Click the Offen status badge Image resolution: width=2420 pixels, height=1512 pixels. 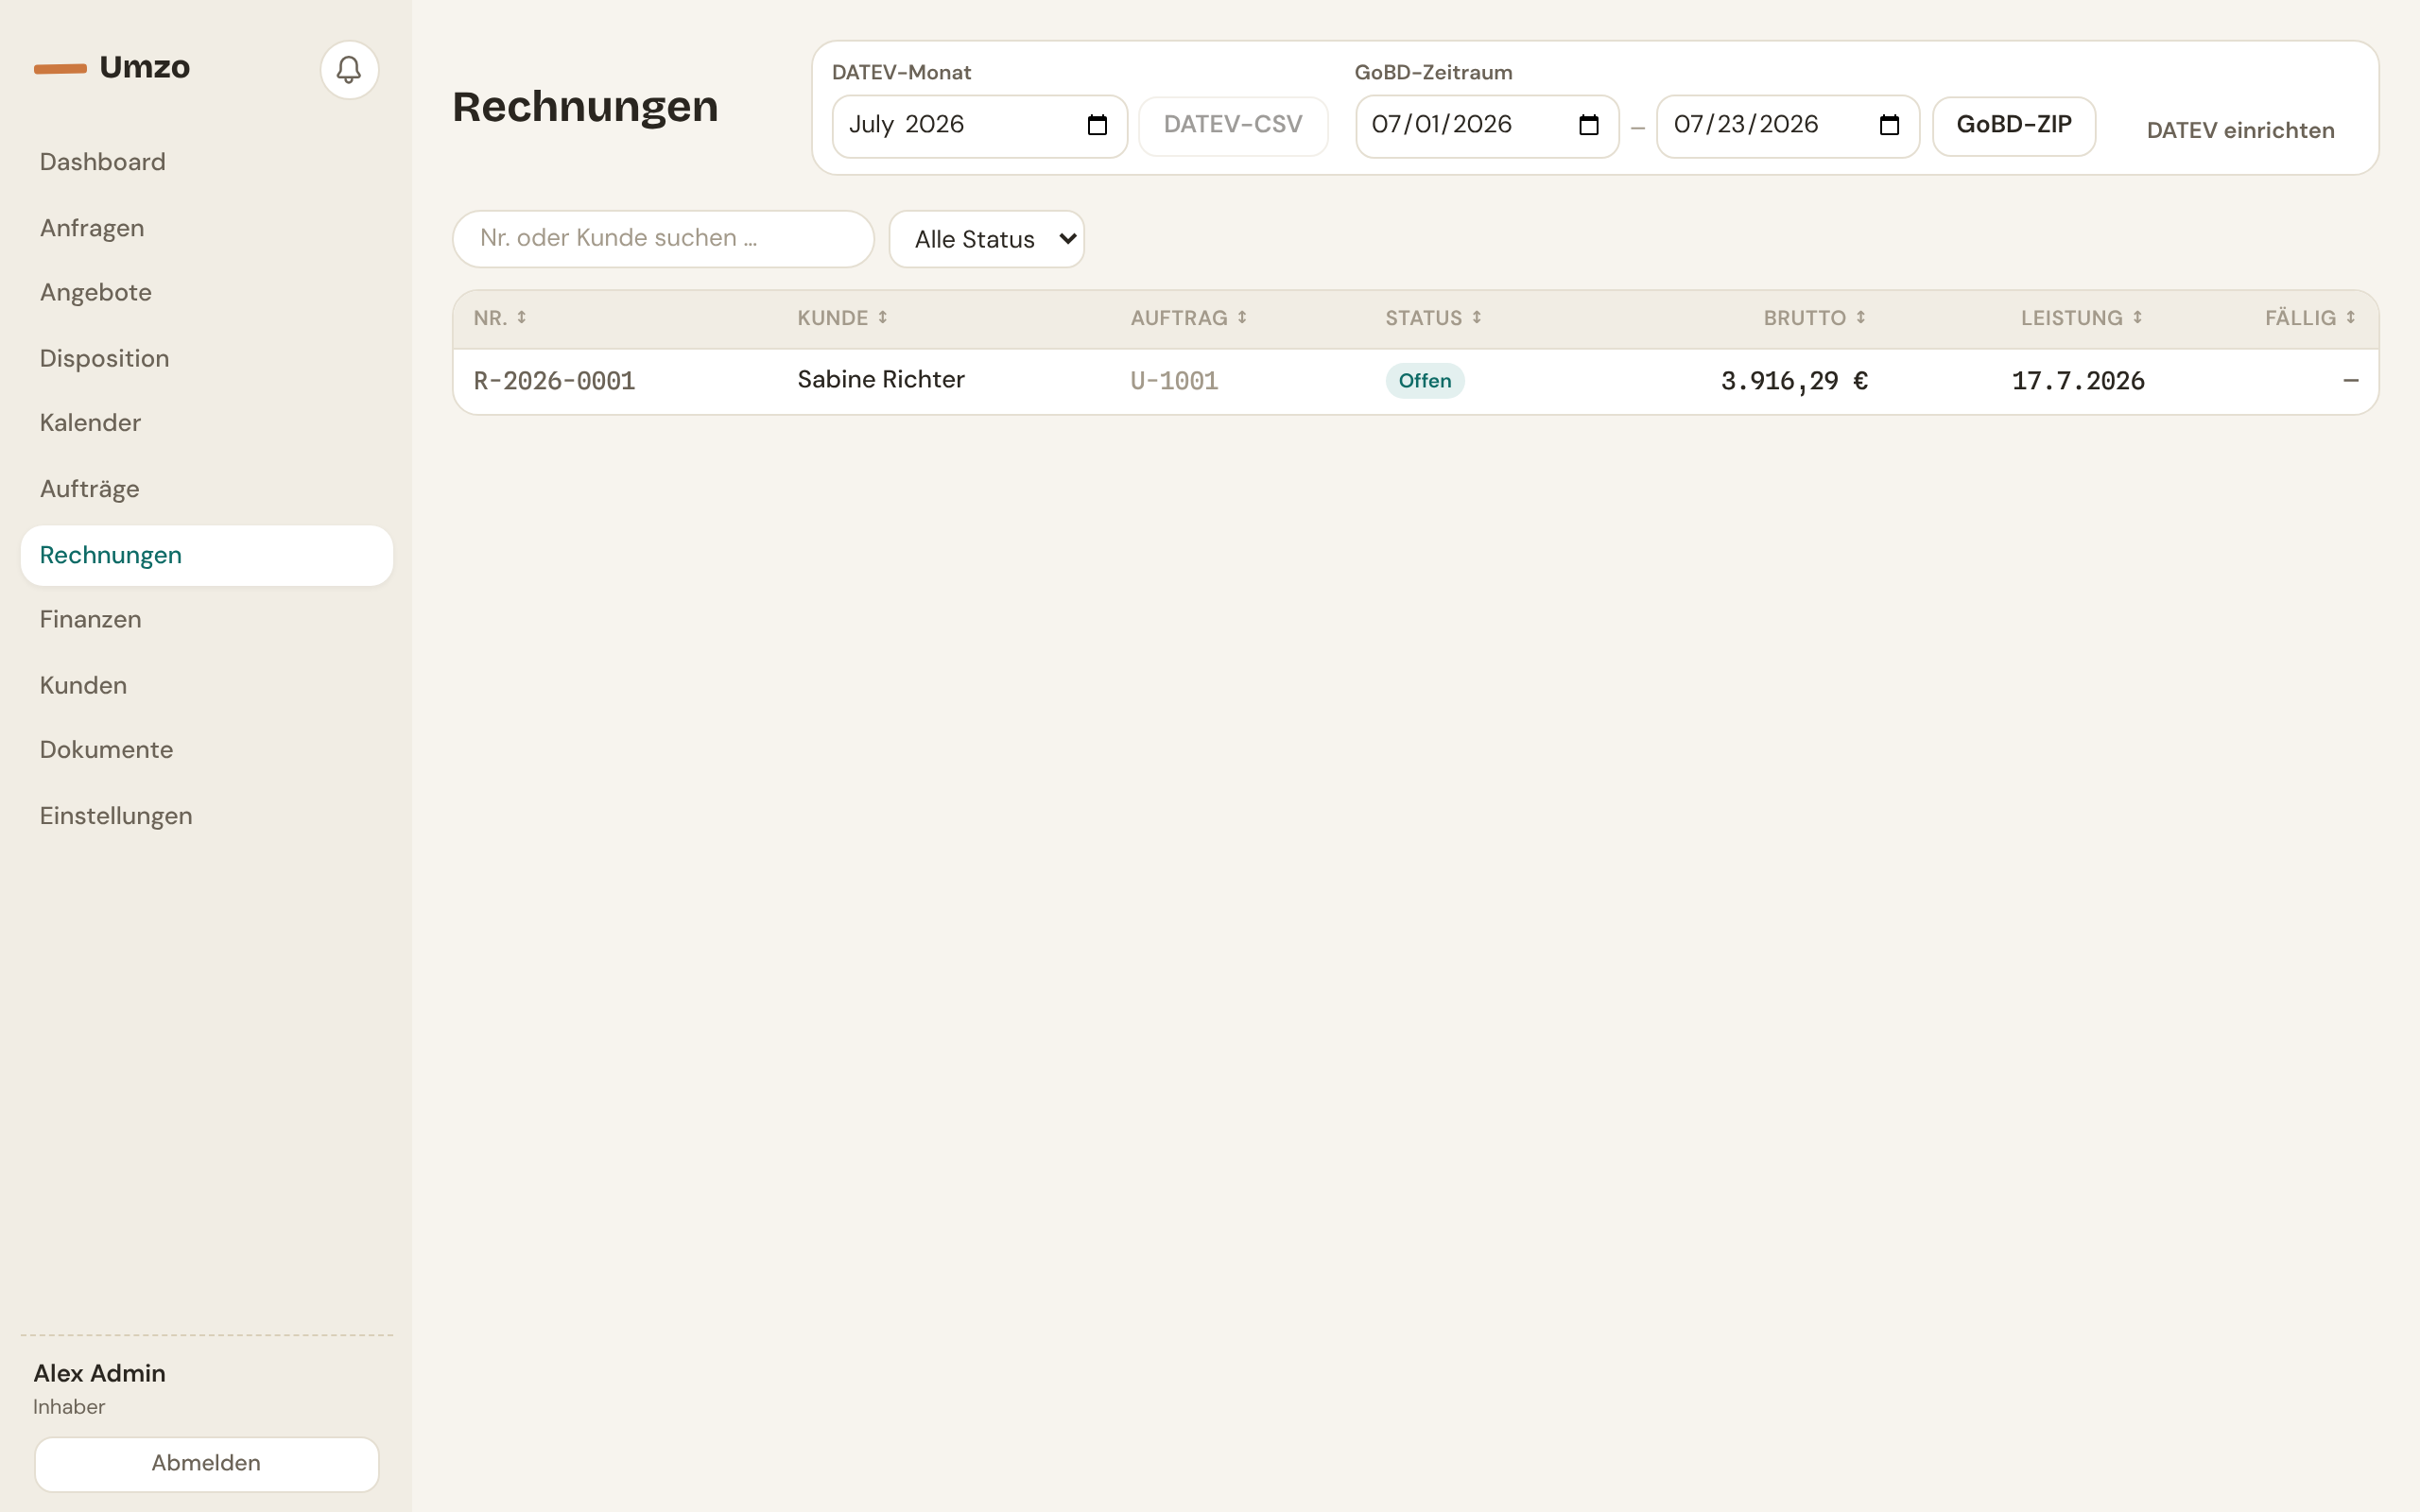click(1425, 381)
